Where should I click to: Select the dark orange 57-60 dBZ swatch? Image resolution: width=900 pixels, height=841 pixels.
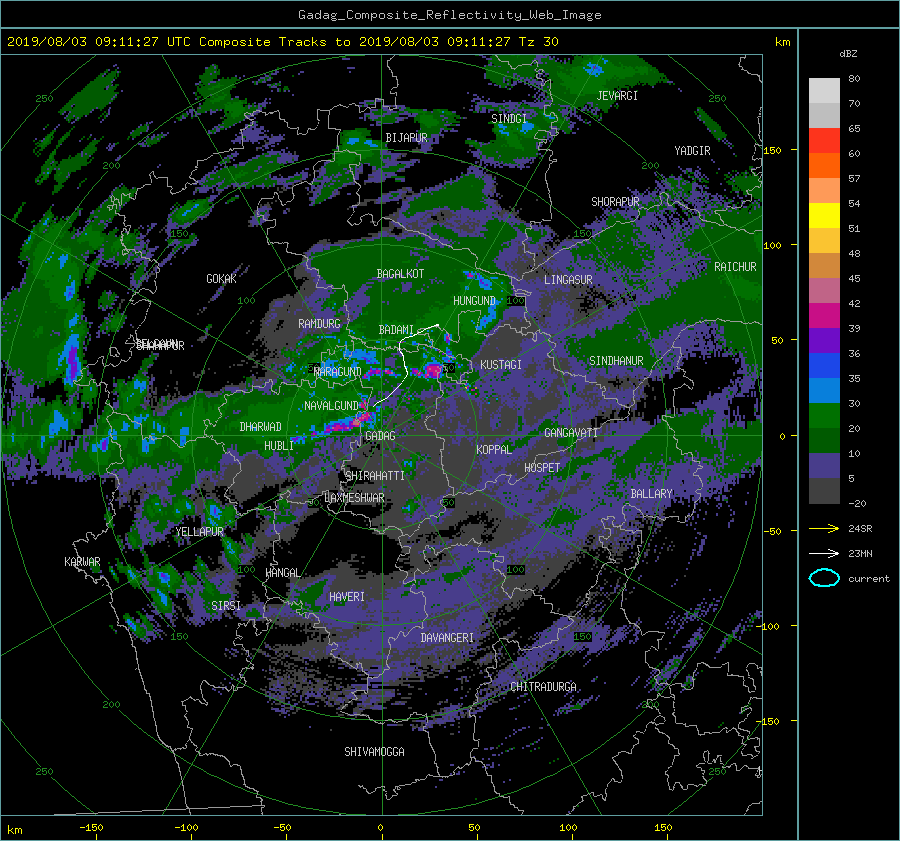(x=824, y=166)
